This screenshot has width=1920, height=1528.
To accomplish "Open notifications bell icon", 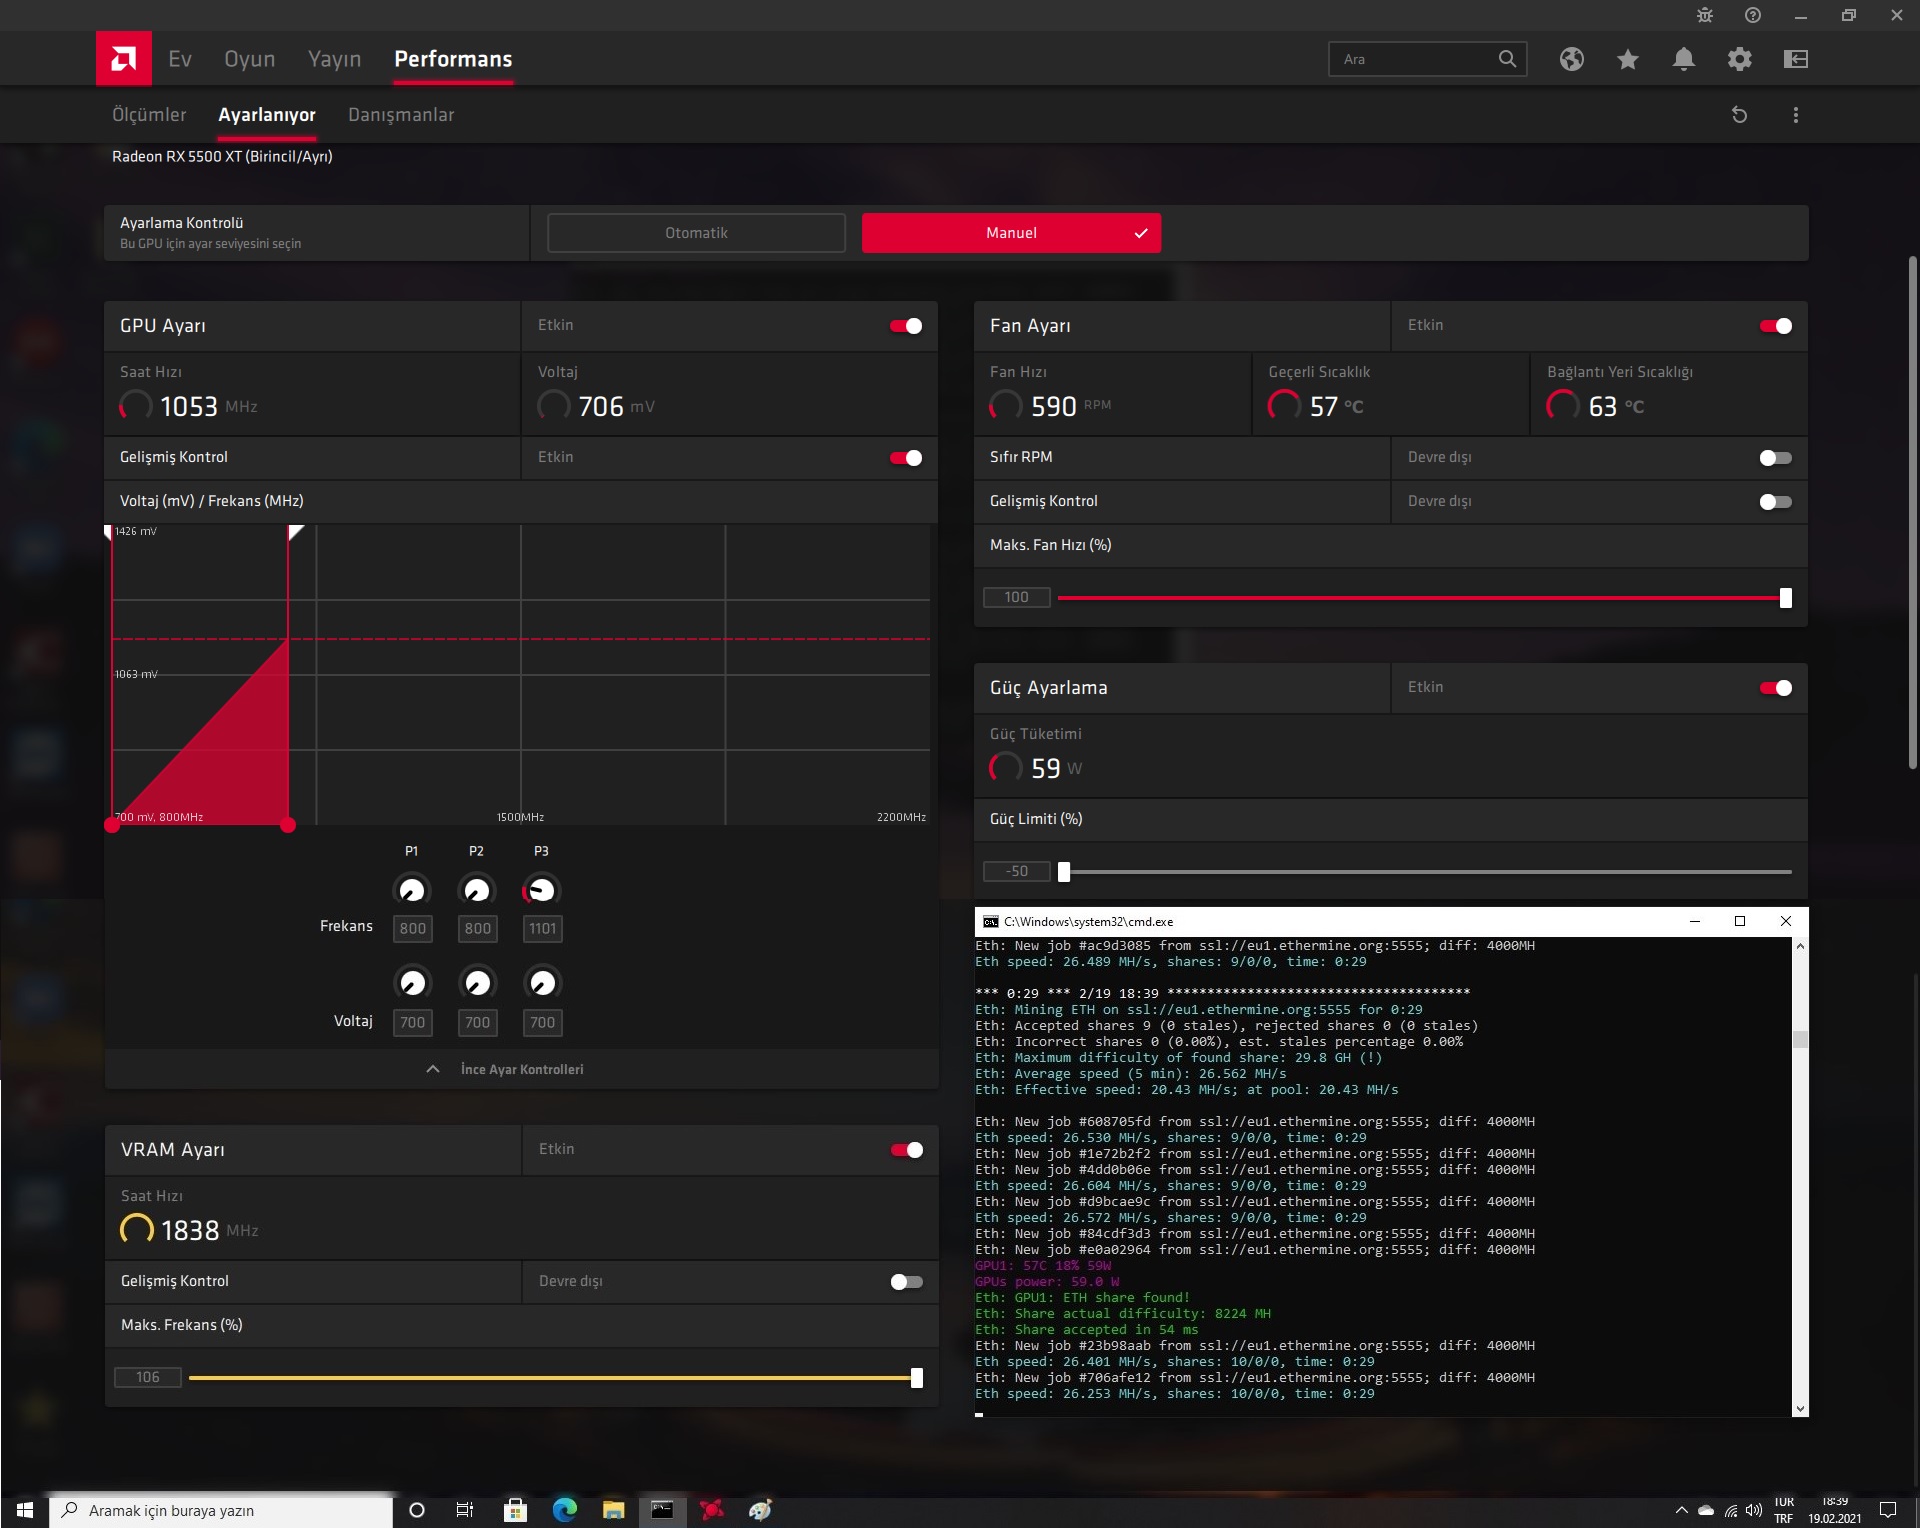I will (x=1683, y=59).
